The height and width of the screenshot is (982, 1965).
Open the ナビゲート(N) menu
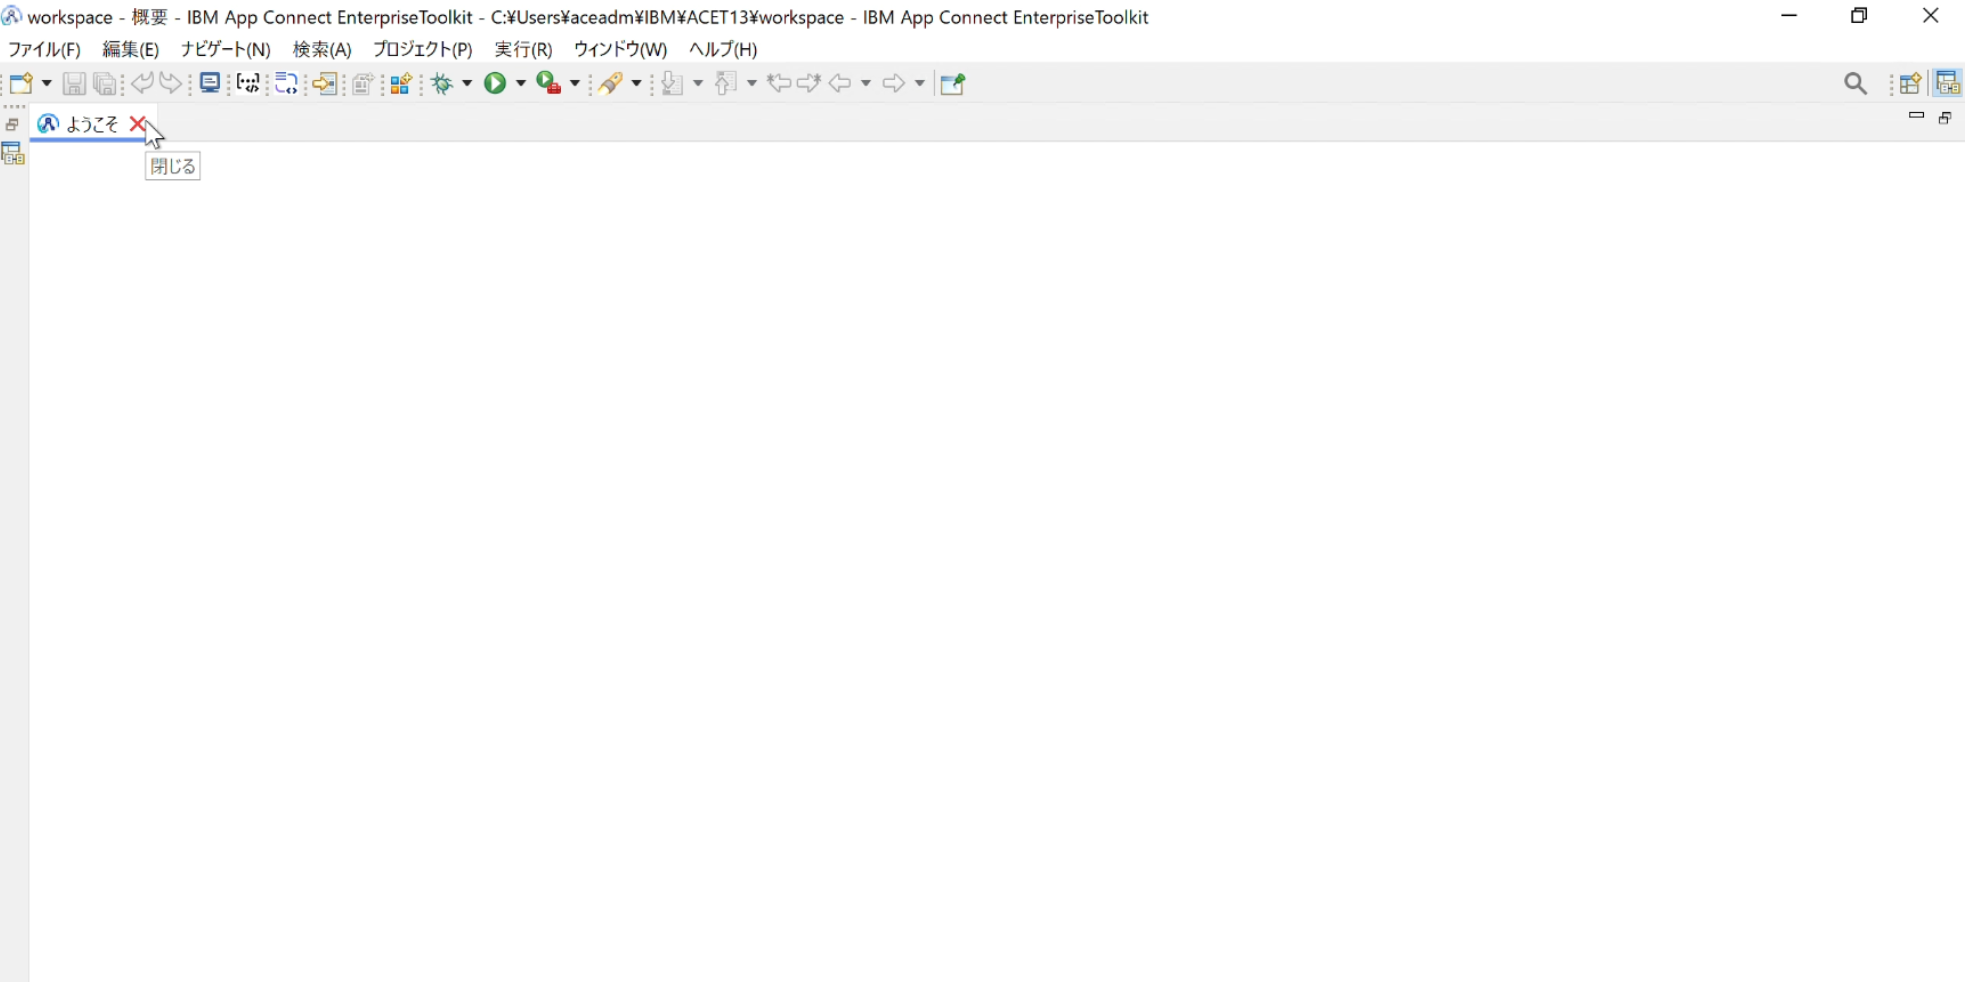point(225,49)
